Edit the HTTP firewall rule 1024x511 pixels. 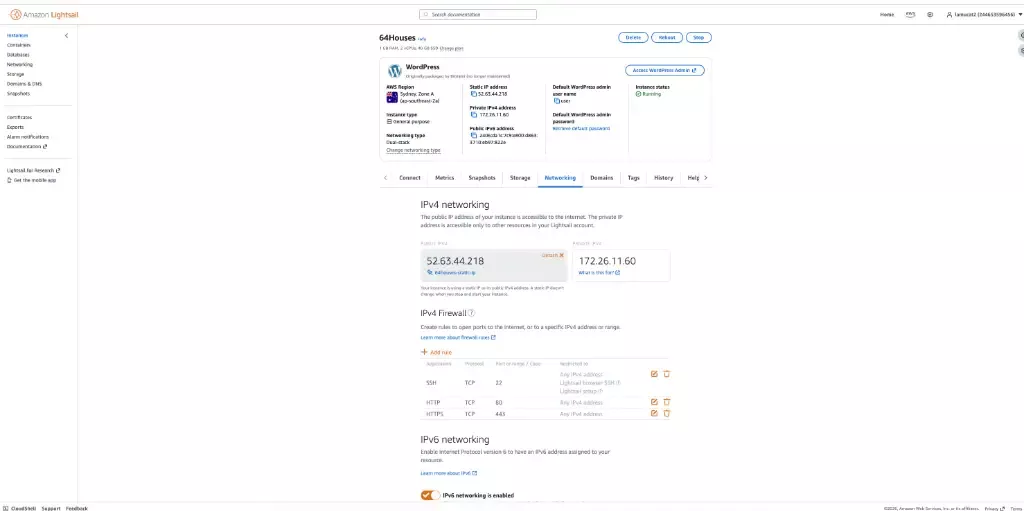click(x=654, y=402)
